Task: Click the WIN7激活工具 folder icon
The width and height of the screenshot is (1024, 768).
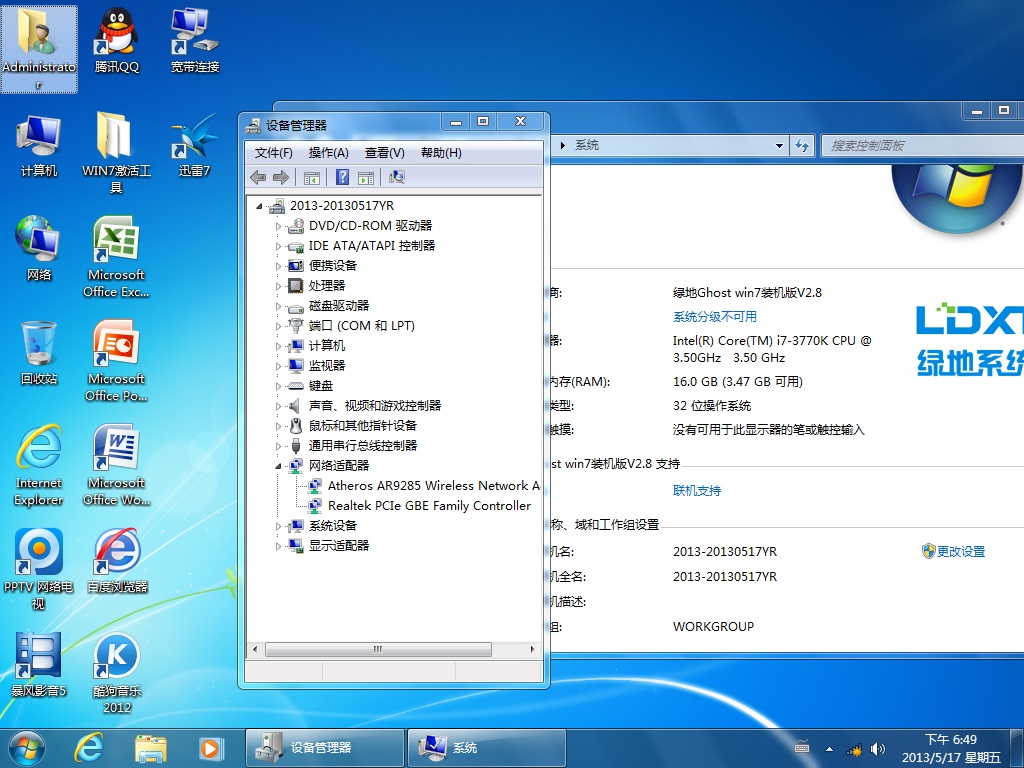Action: click(x=116, y=153)
